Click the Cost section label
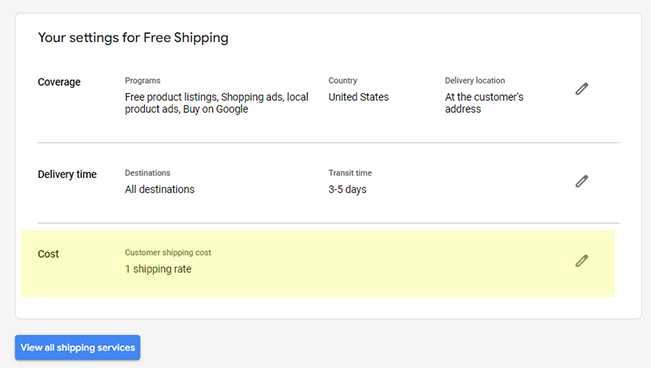This screenshot has height=368, width=651. coord(48,254)
